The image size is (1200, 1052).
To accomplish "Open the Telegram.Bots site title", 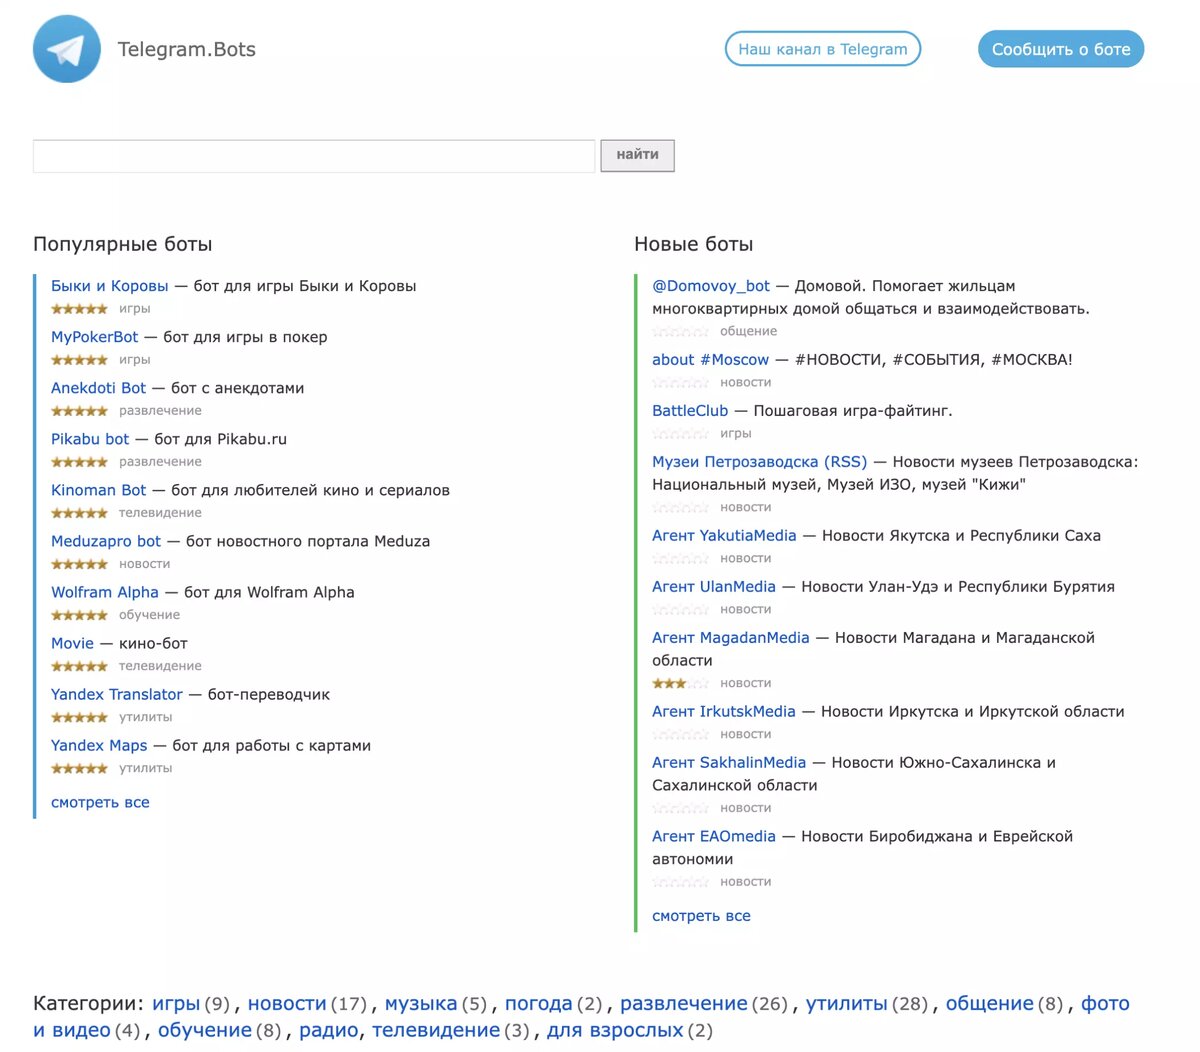I will coord(187,49).
